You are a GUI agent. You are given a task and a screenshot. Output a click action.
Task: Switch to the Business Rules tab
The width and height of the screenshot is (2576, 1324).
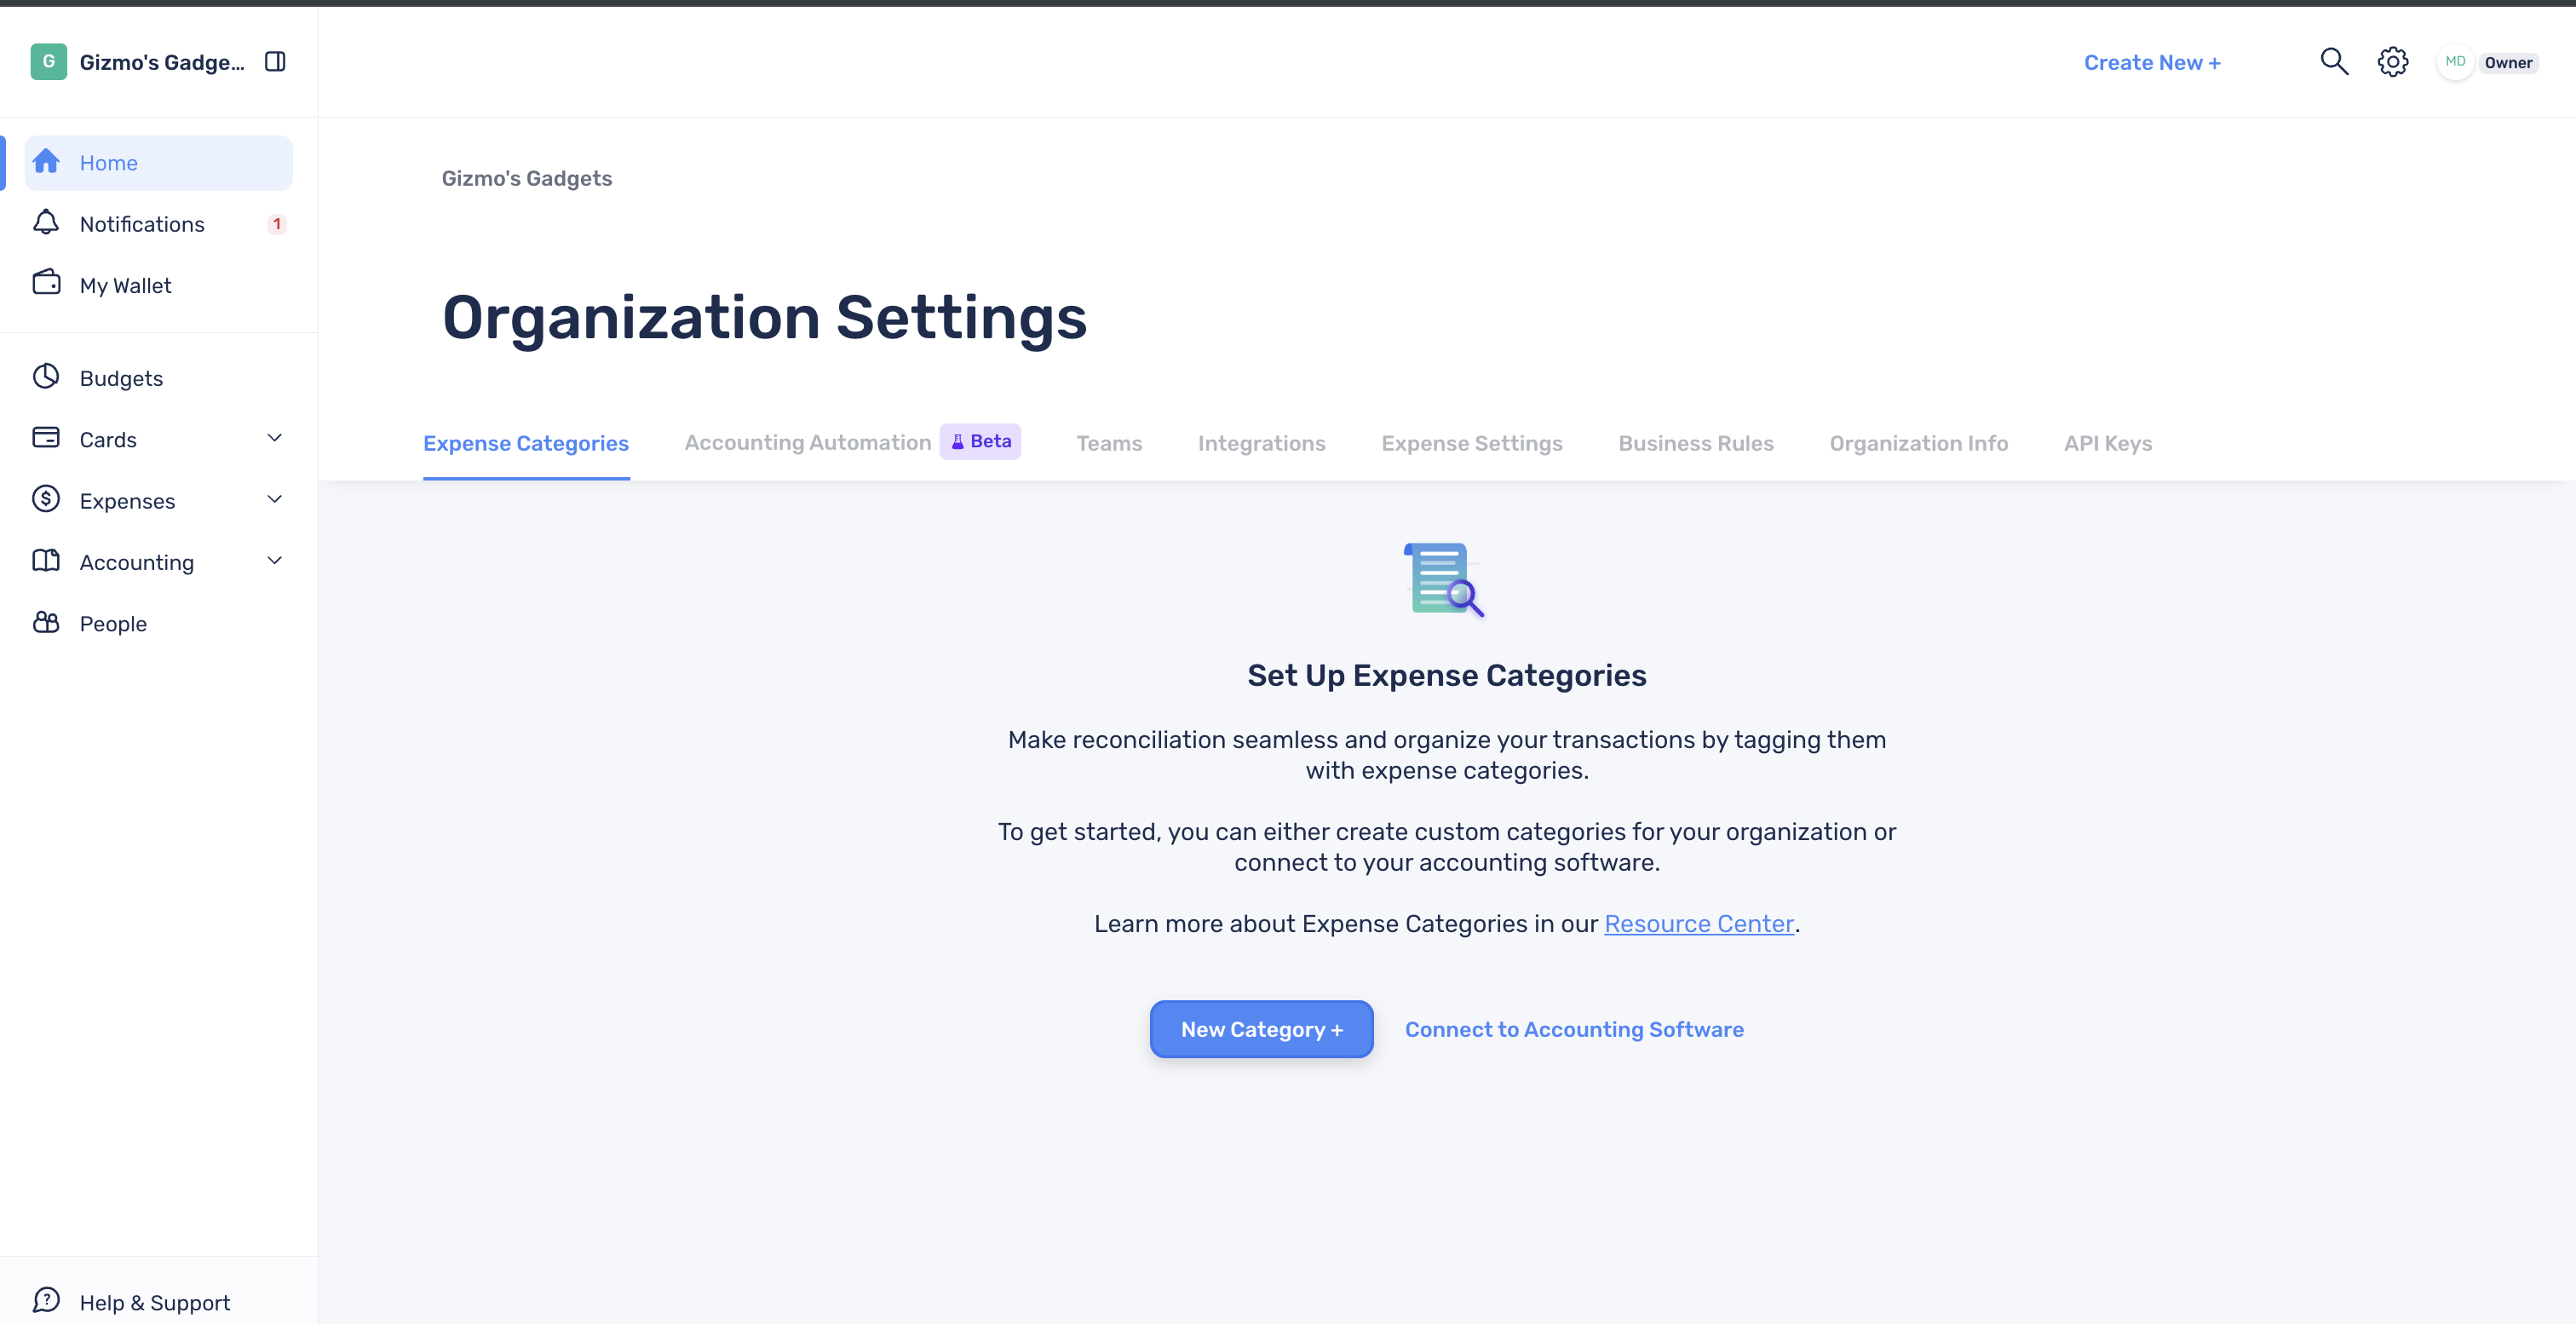pyautogui.click(x=1696, y=443)
